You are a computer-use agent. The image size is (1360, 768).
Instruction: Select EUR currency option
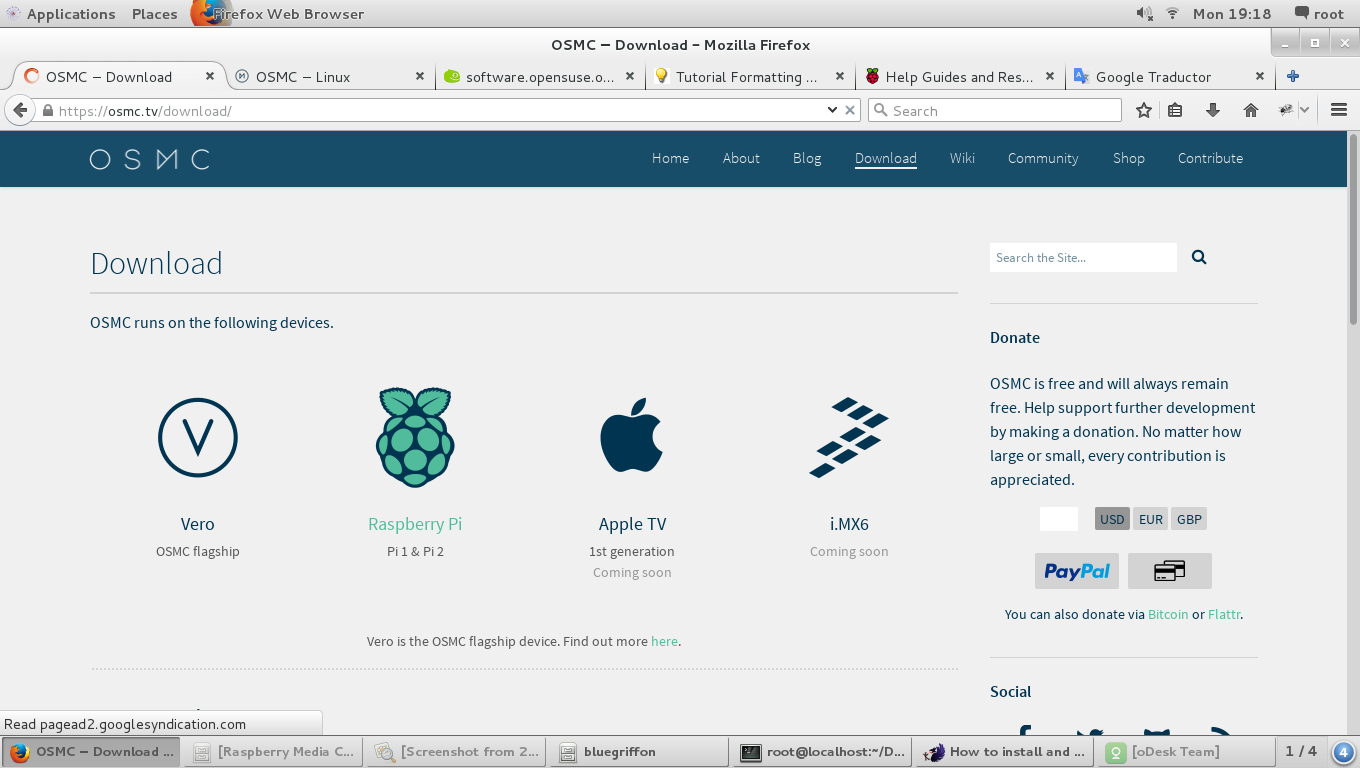coord(1151,519)
